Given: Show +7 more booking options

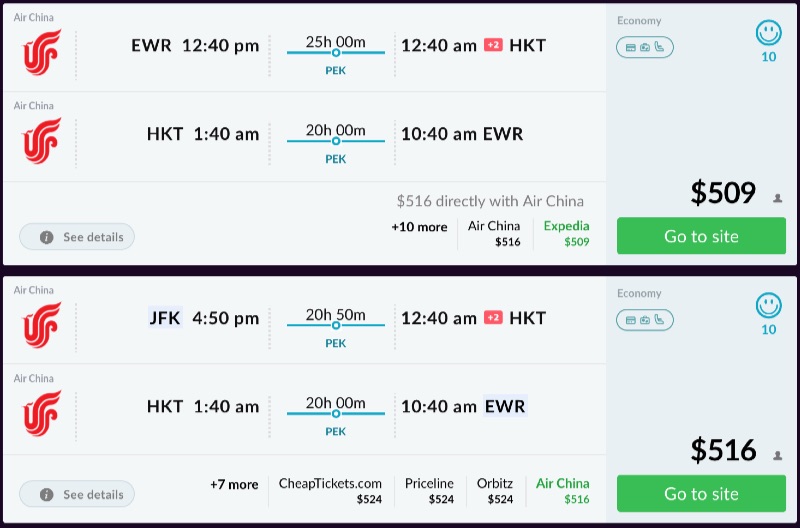Looking at the screenshot, I should pyautogui.click(x=234, y=485).
